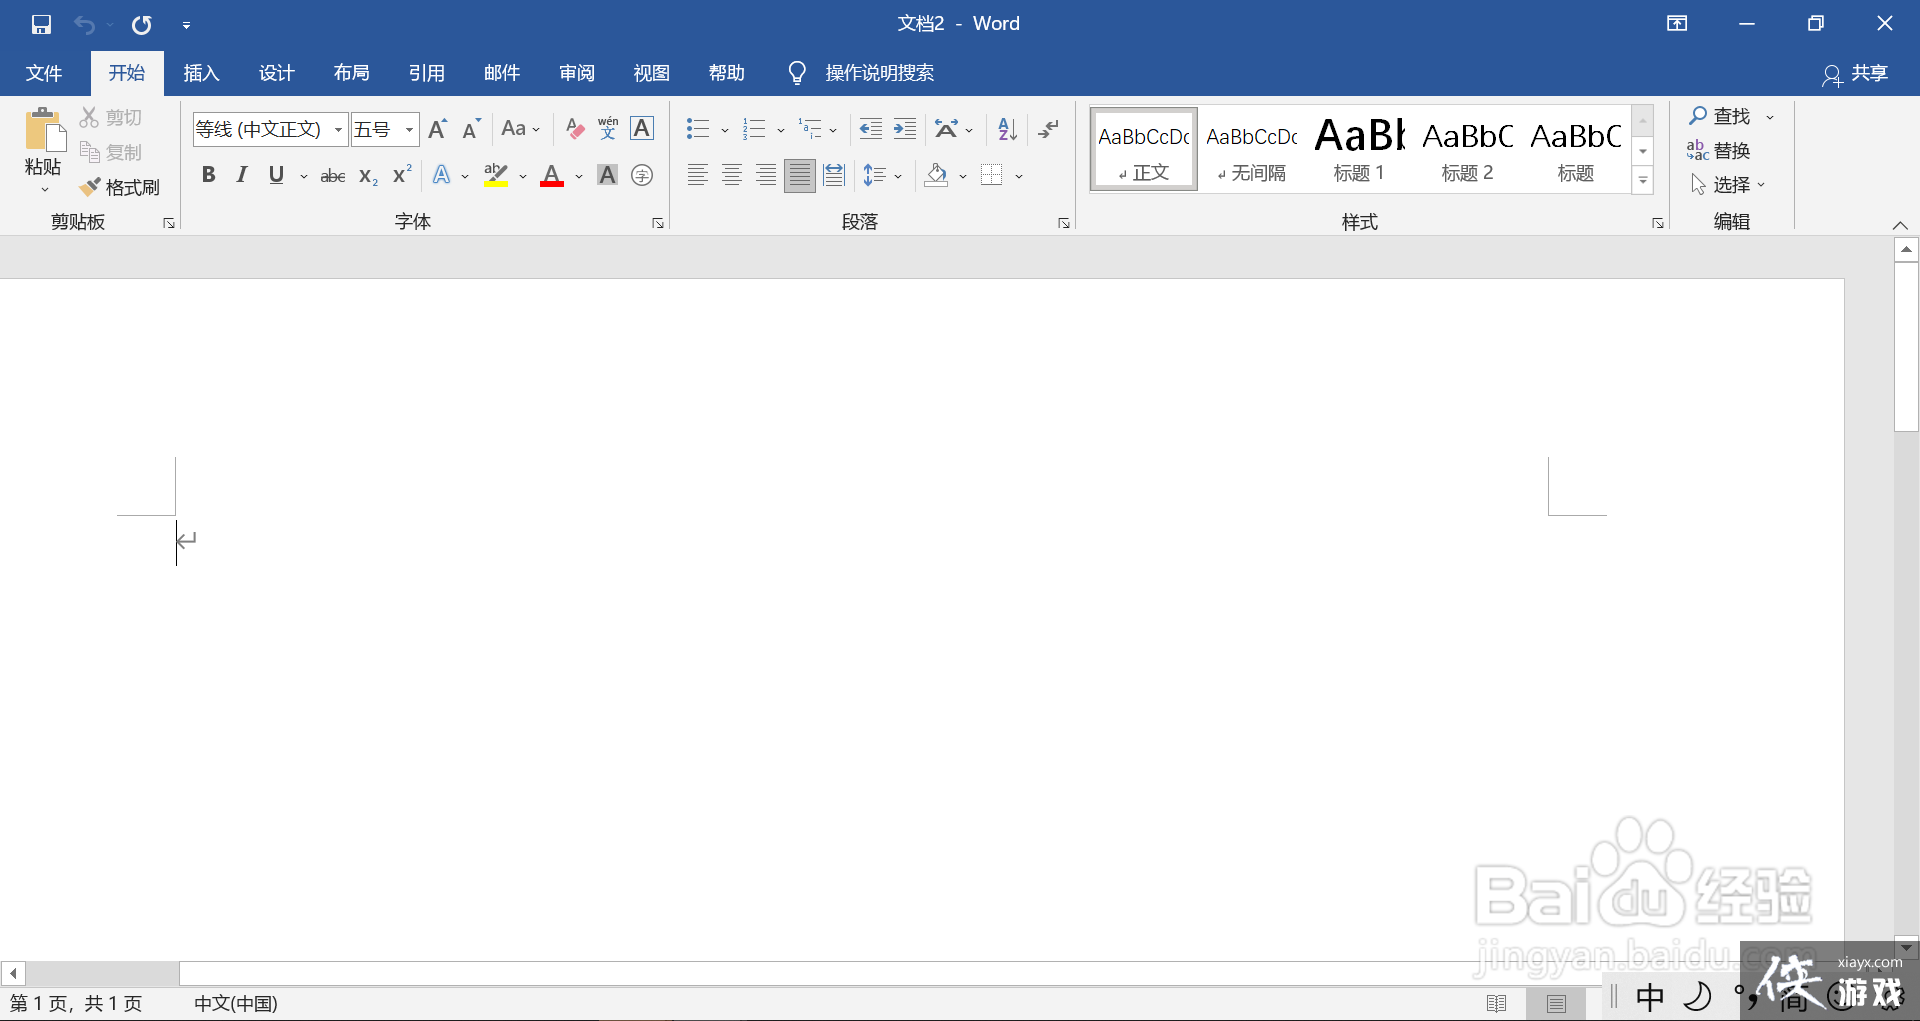Apply the character border icon
This screenshot has height=1021, width=1920.
642,129
